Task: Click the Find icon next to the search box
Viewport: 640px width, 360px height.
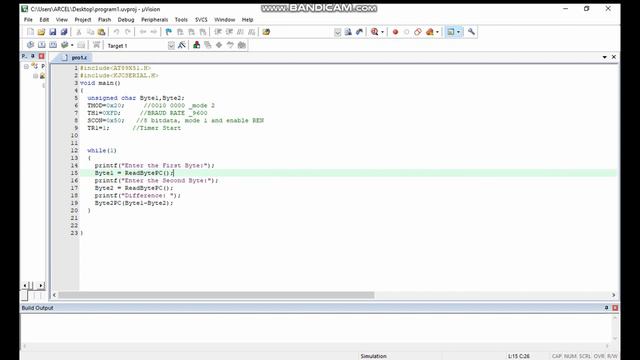Action: coord(348,32)
